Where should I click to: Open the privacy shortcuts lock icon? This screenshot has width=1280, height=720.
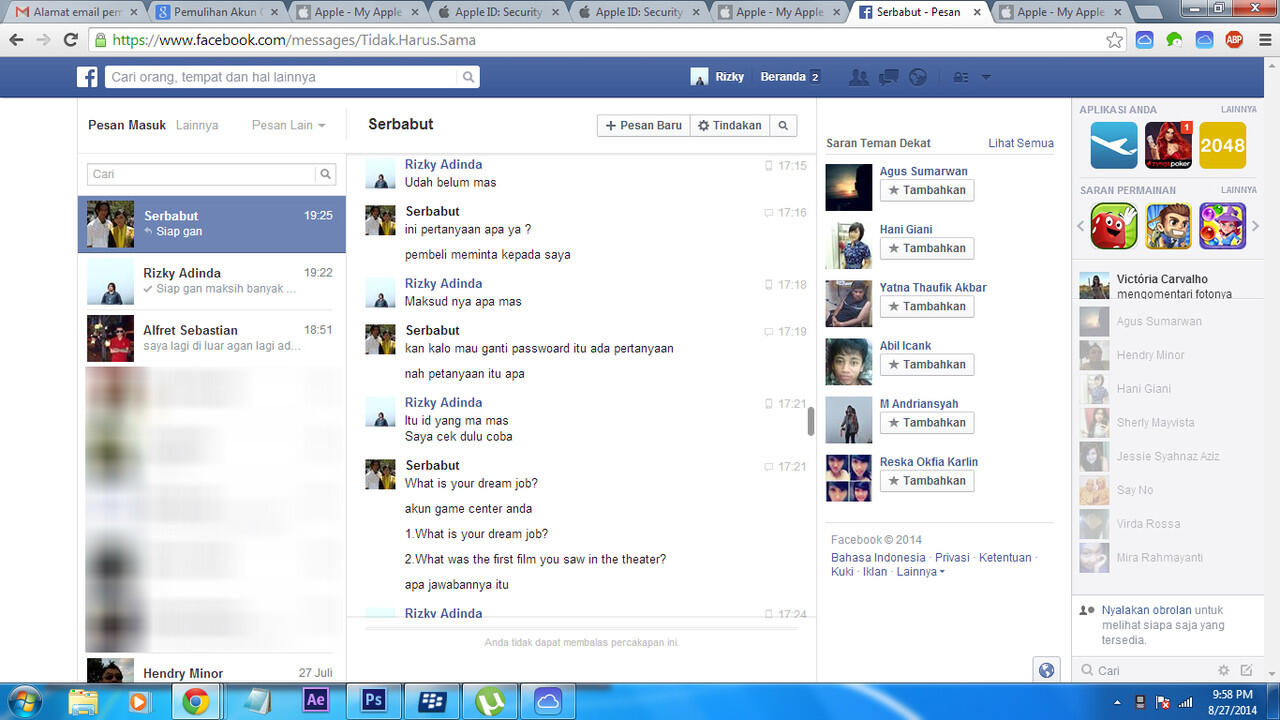pyautogui.click(x=961, y=77)
